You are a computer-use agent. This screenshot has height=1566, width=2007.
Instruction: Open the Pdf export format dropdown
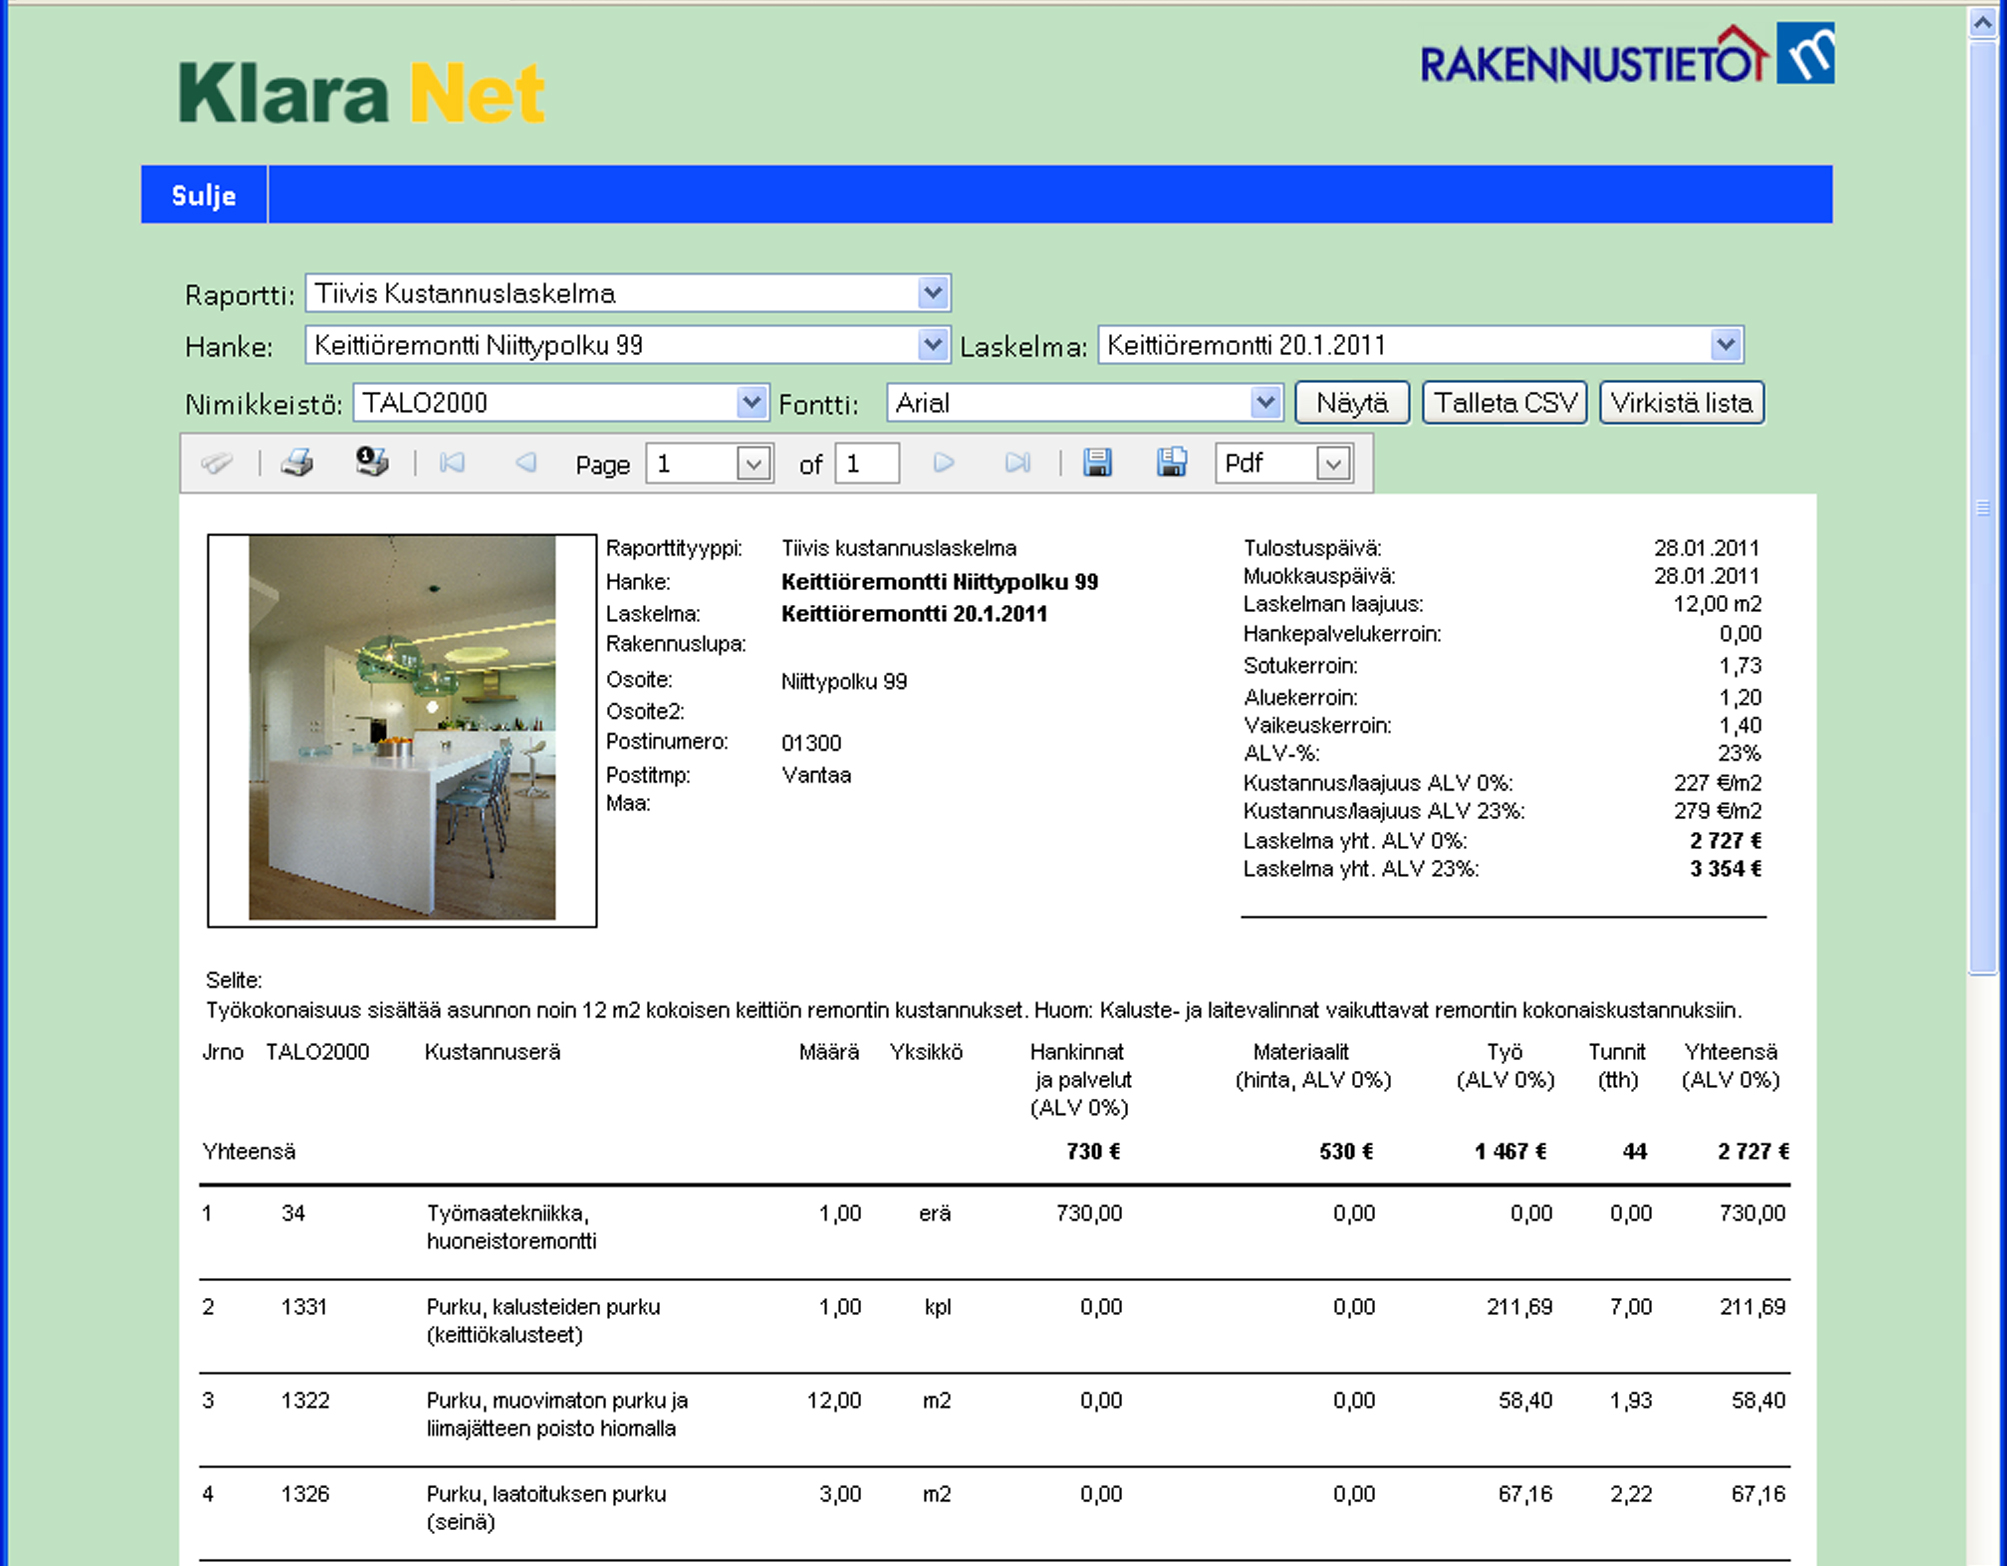pos(1284,464)
